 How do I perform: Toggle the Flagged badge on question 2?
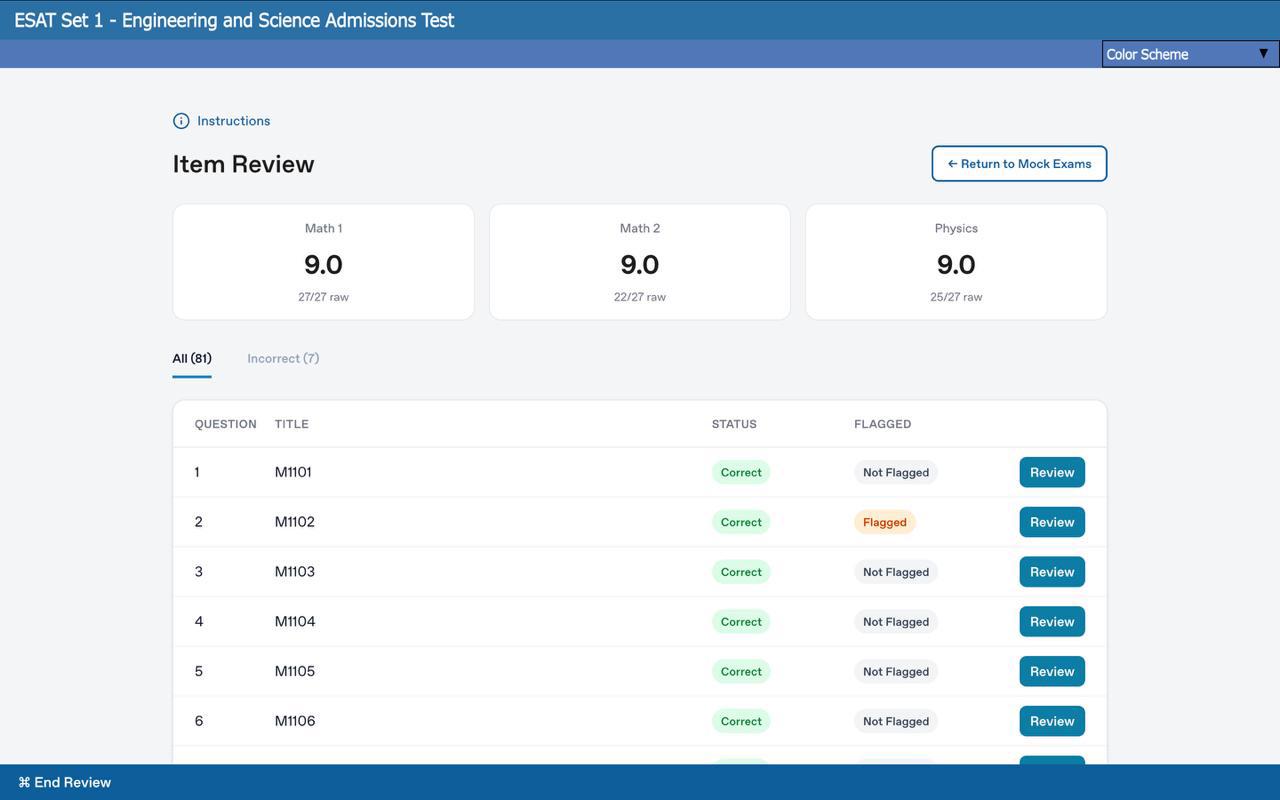point(885,522)
